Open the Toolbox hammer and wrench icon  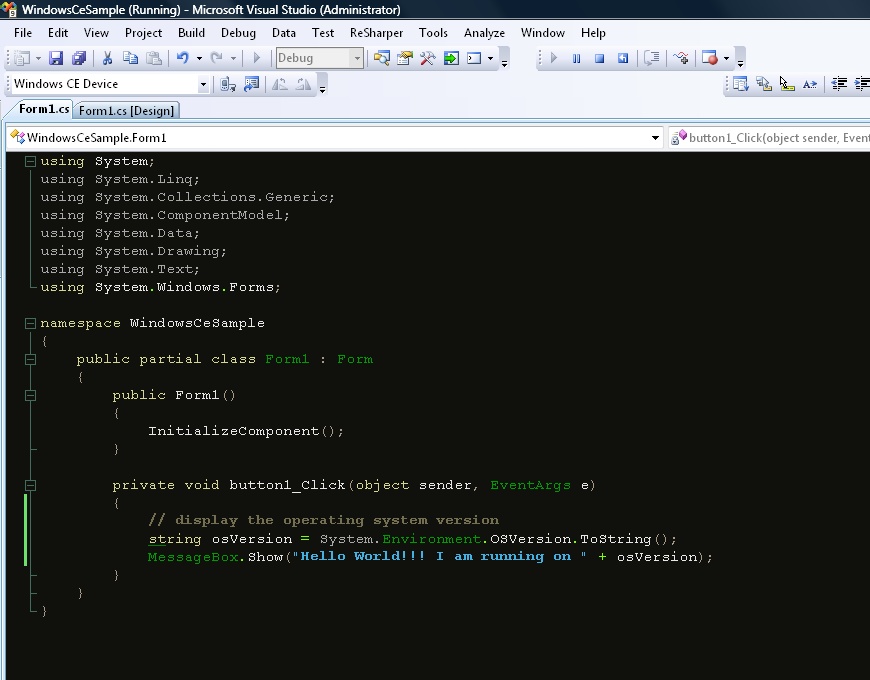(x=428, y=58)
